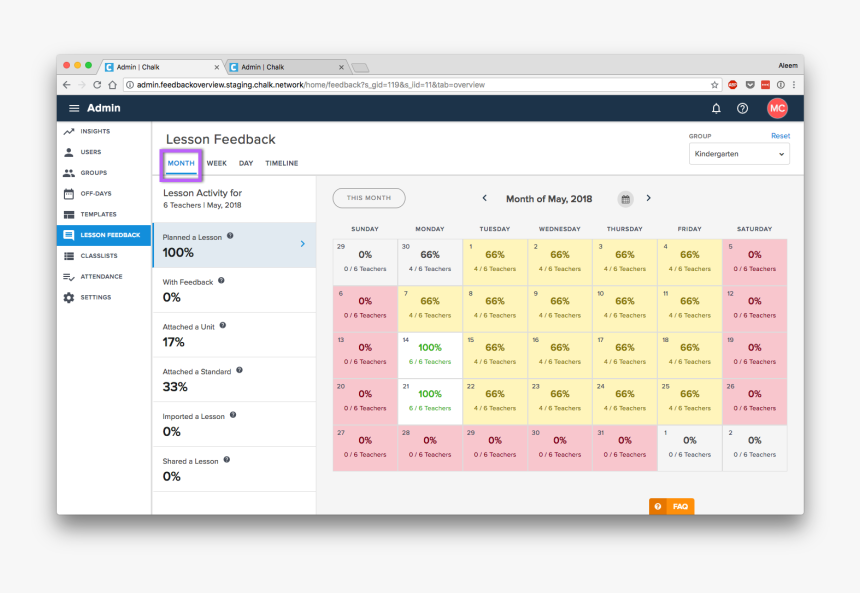Expand the Planned a Lesson chevron
Image resolution: width=860 pixels, height=593 pixels.
click(302, 243)
